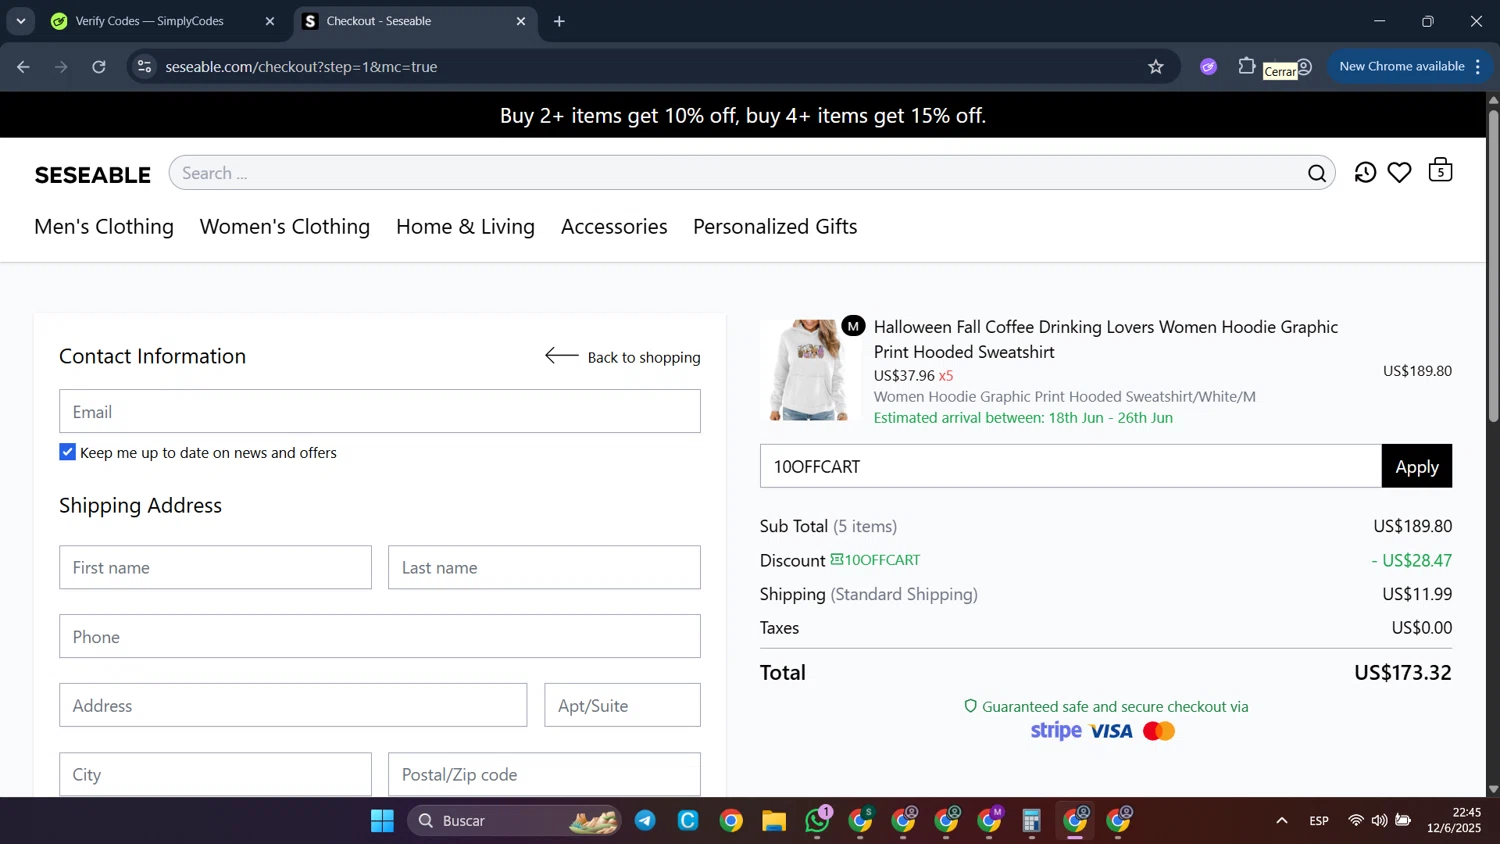
Task: Focus the First name field
Action: tap(215, 567)
